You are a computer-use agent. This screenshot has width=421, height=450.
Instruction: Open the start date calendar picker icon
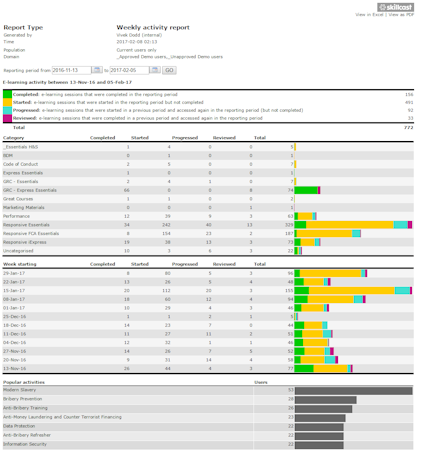coord(97,70)
